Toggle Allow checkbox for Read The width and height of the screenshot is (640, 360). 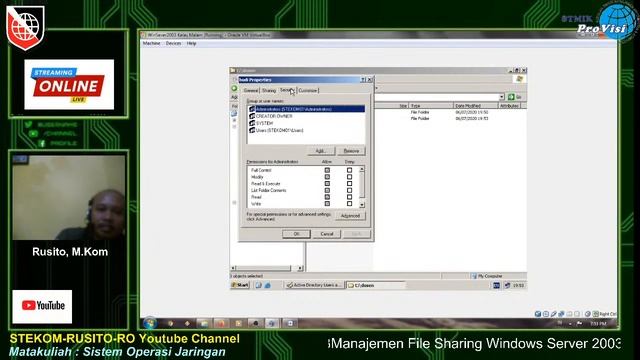click(327, 197)
